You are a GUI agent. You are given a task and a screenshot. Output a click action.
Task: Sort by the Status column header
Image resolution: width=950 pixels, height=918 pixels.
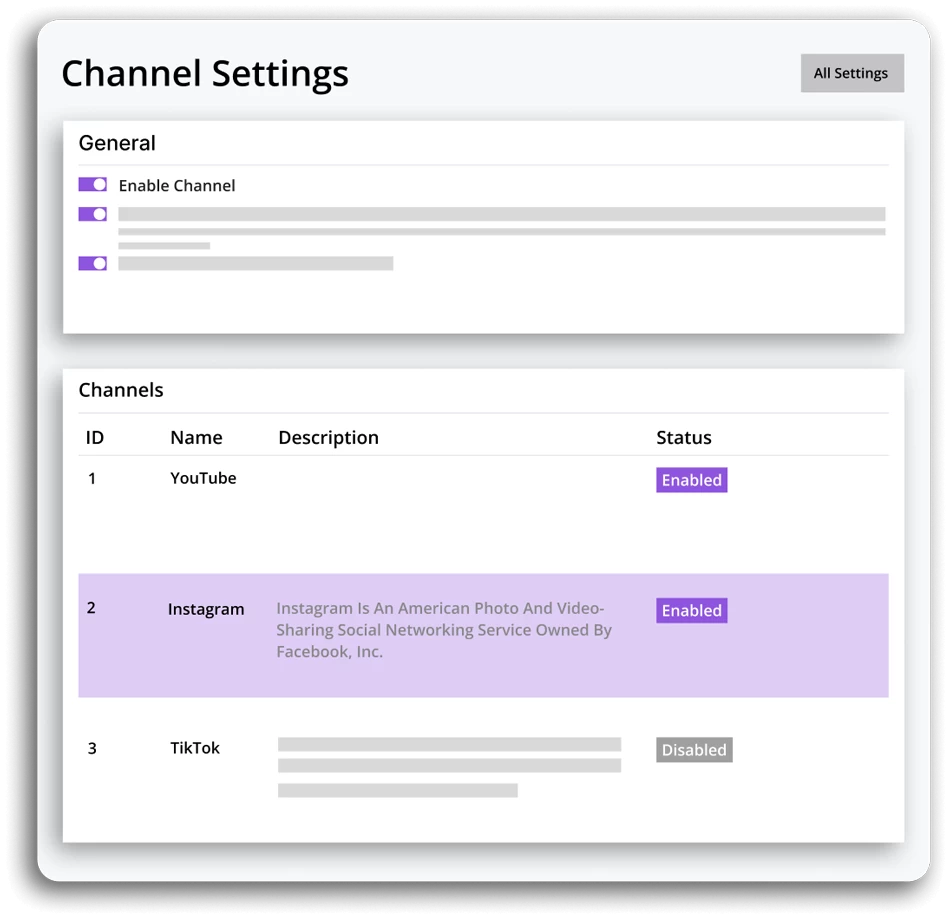pos(683,437)
